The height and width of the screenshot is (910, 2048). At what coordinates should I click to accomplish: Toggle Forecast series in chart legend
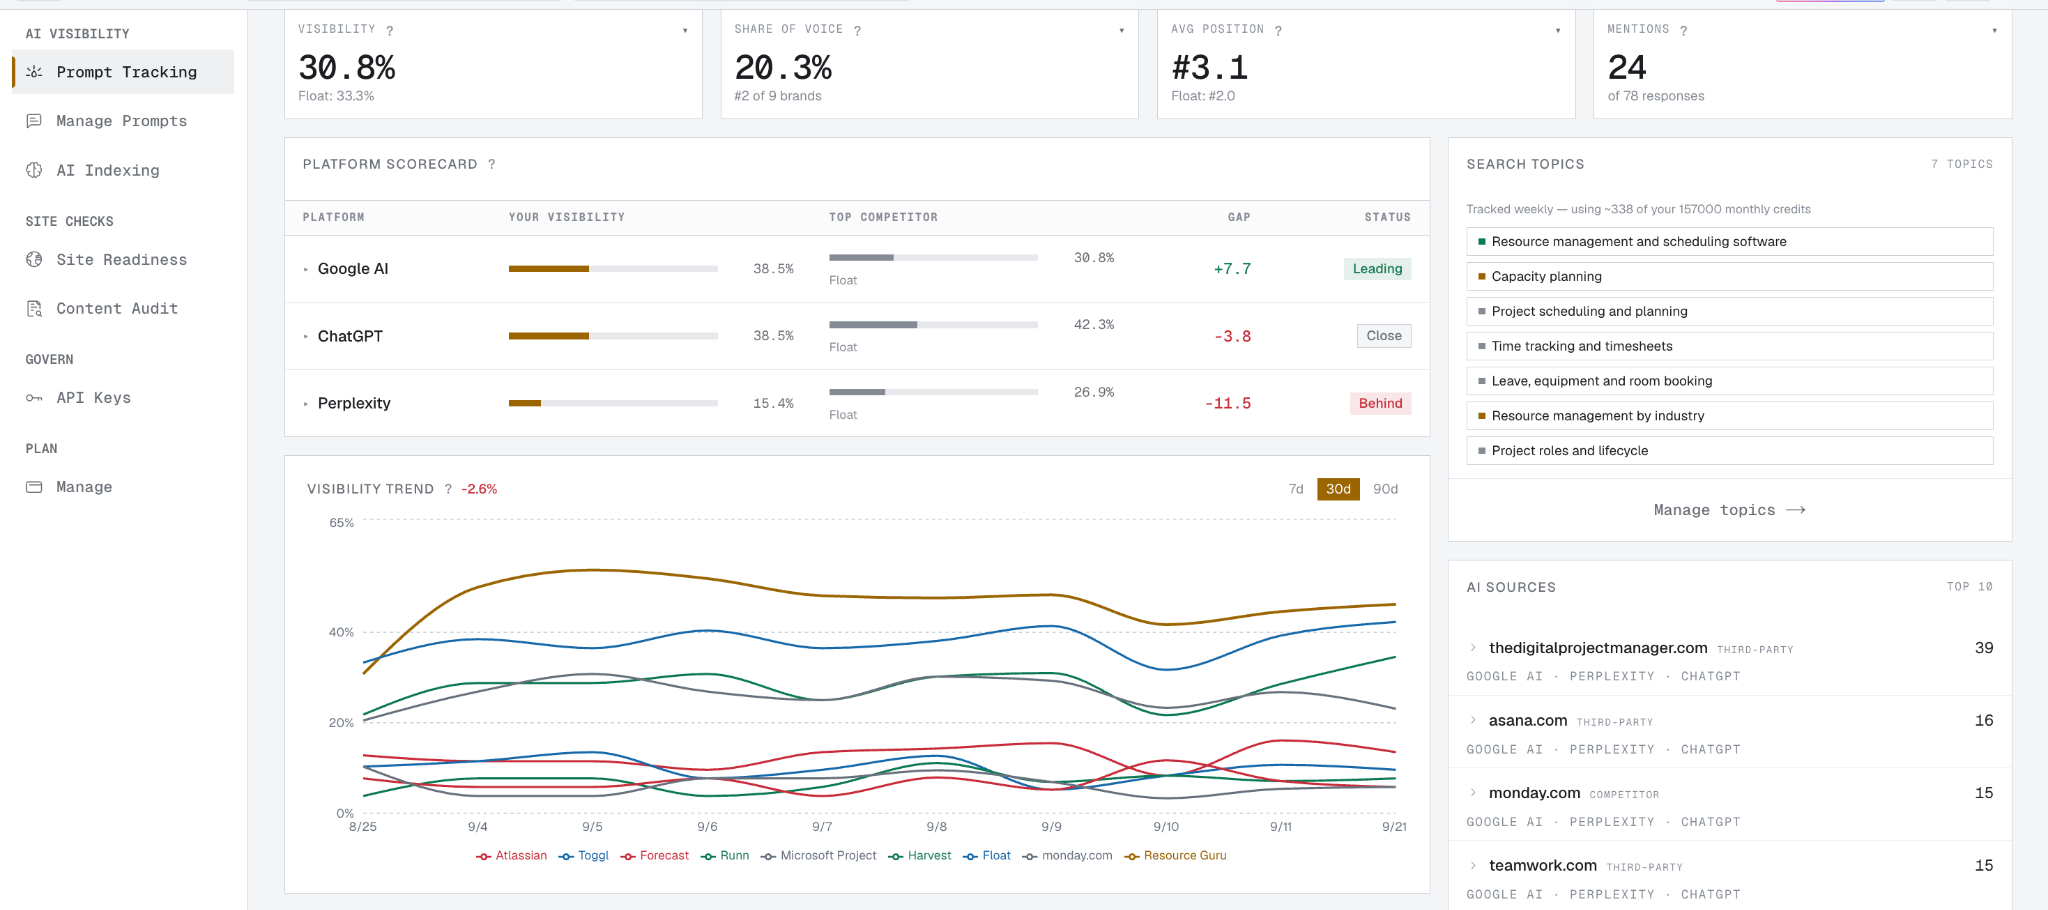655,856
